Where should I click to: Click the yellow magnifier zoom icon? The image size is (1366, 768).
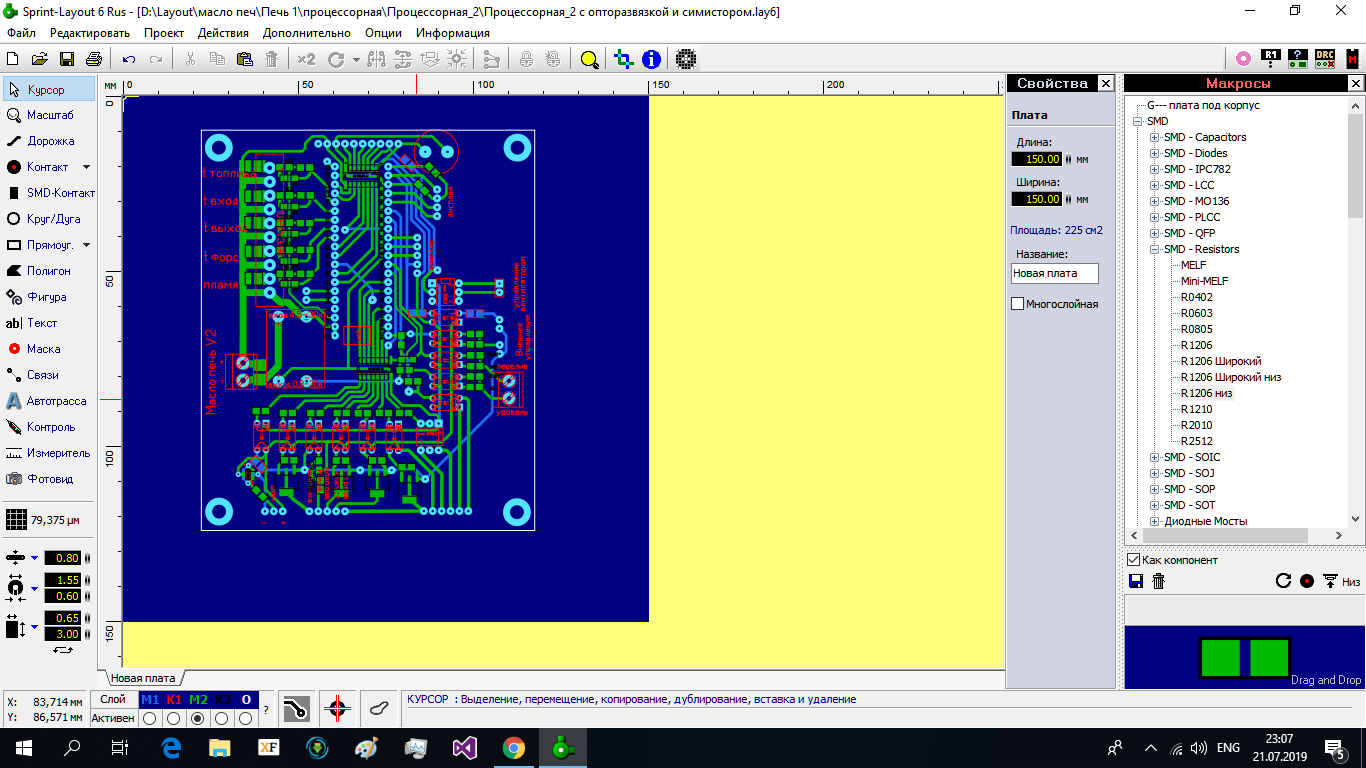pyautogui.click(x=589, y=59)
